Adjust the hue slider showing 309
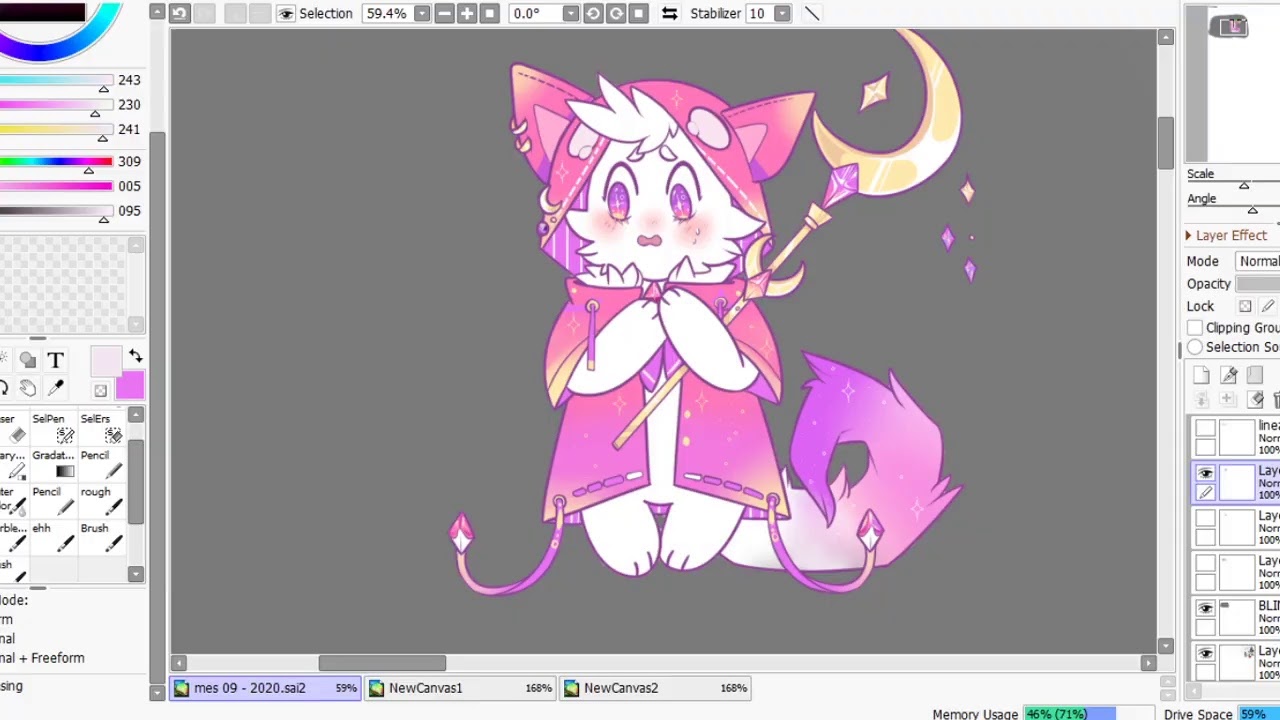The image size is (1280, 720). [56, 161]
